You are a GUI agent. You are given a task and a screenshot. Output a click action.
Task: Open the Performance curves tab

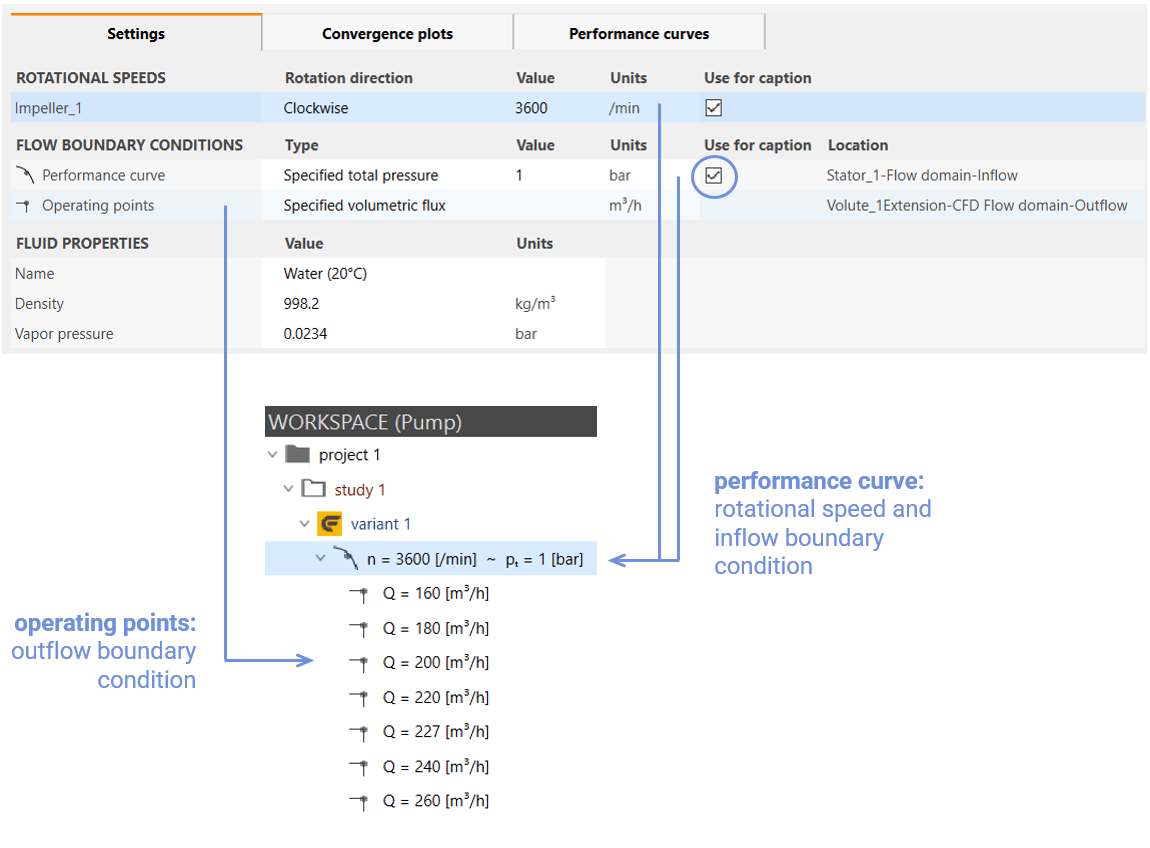[639, 34]
